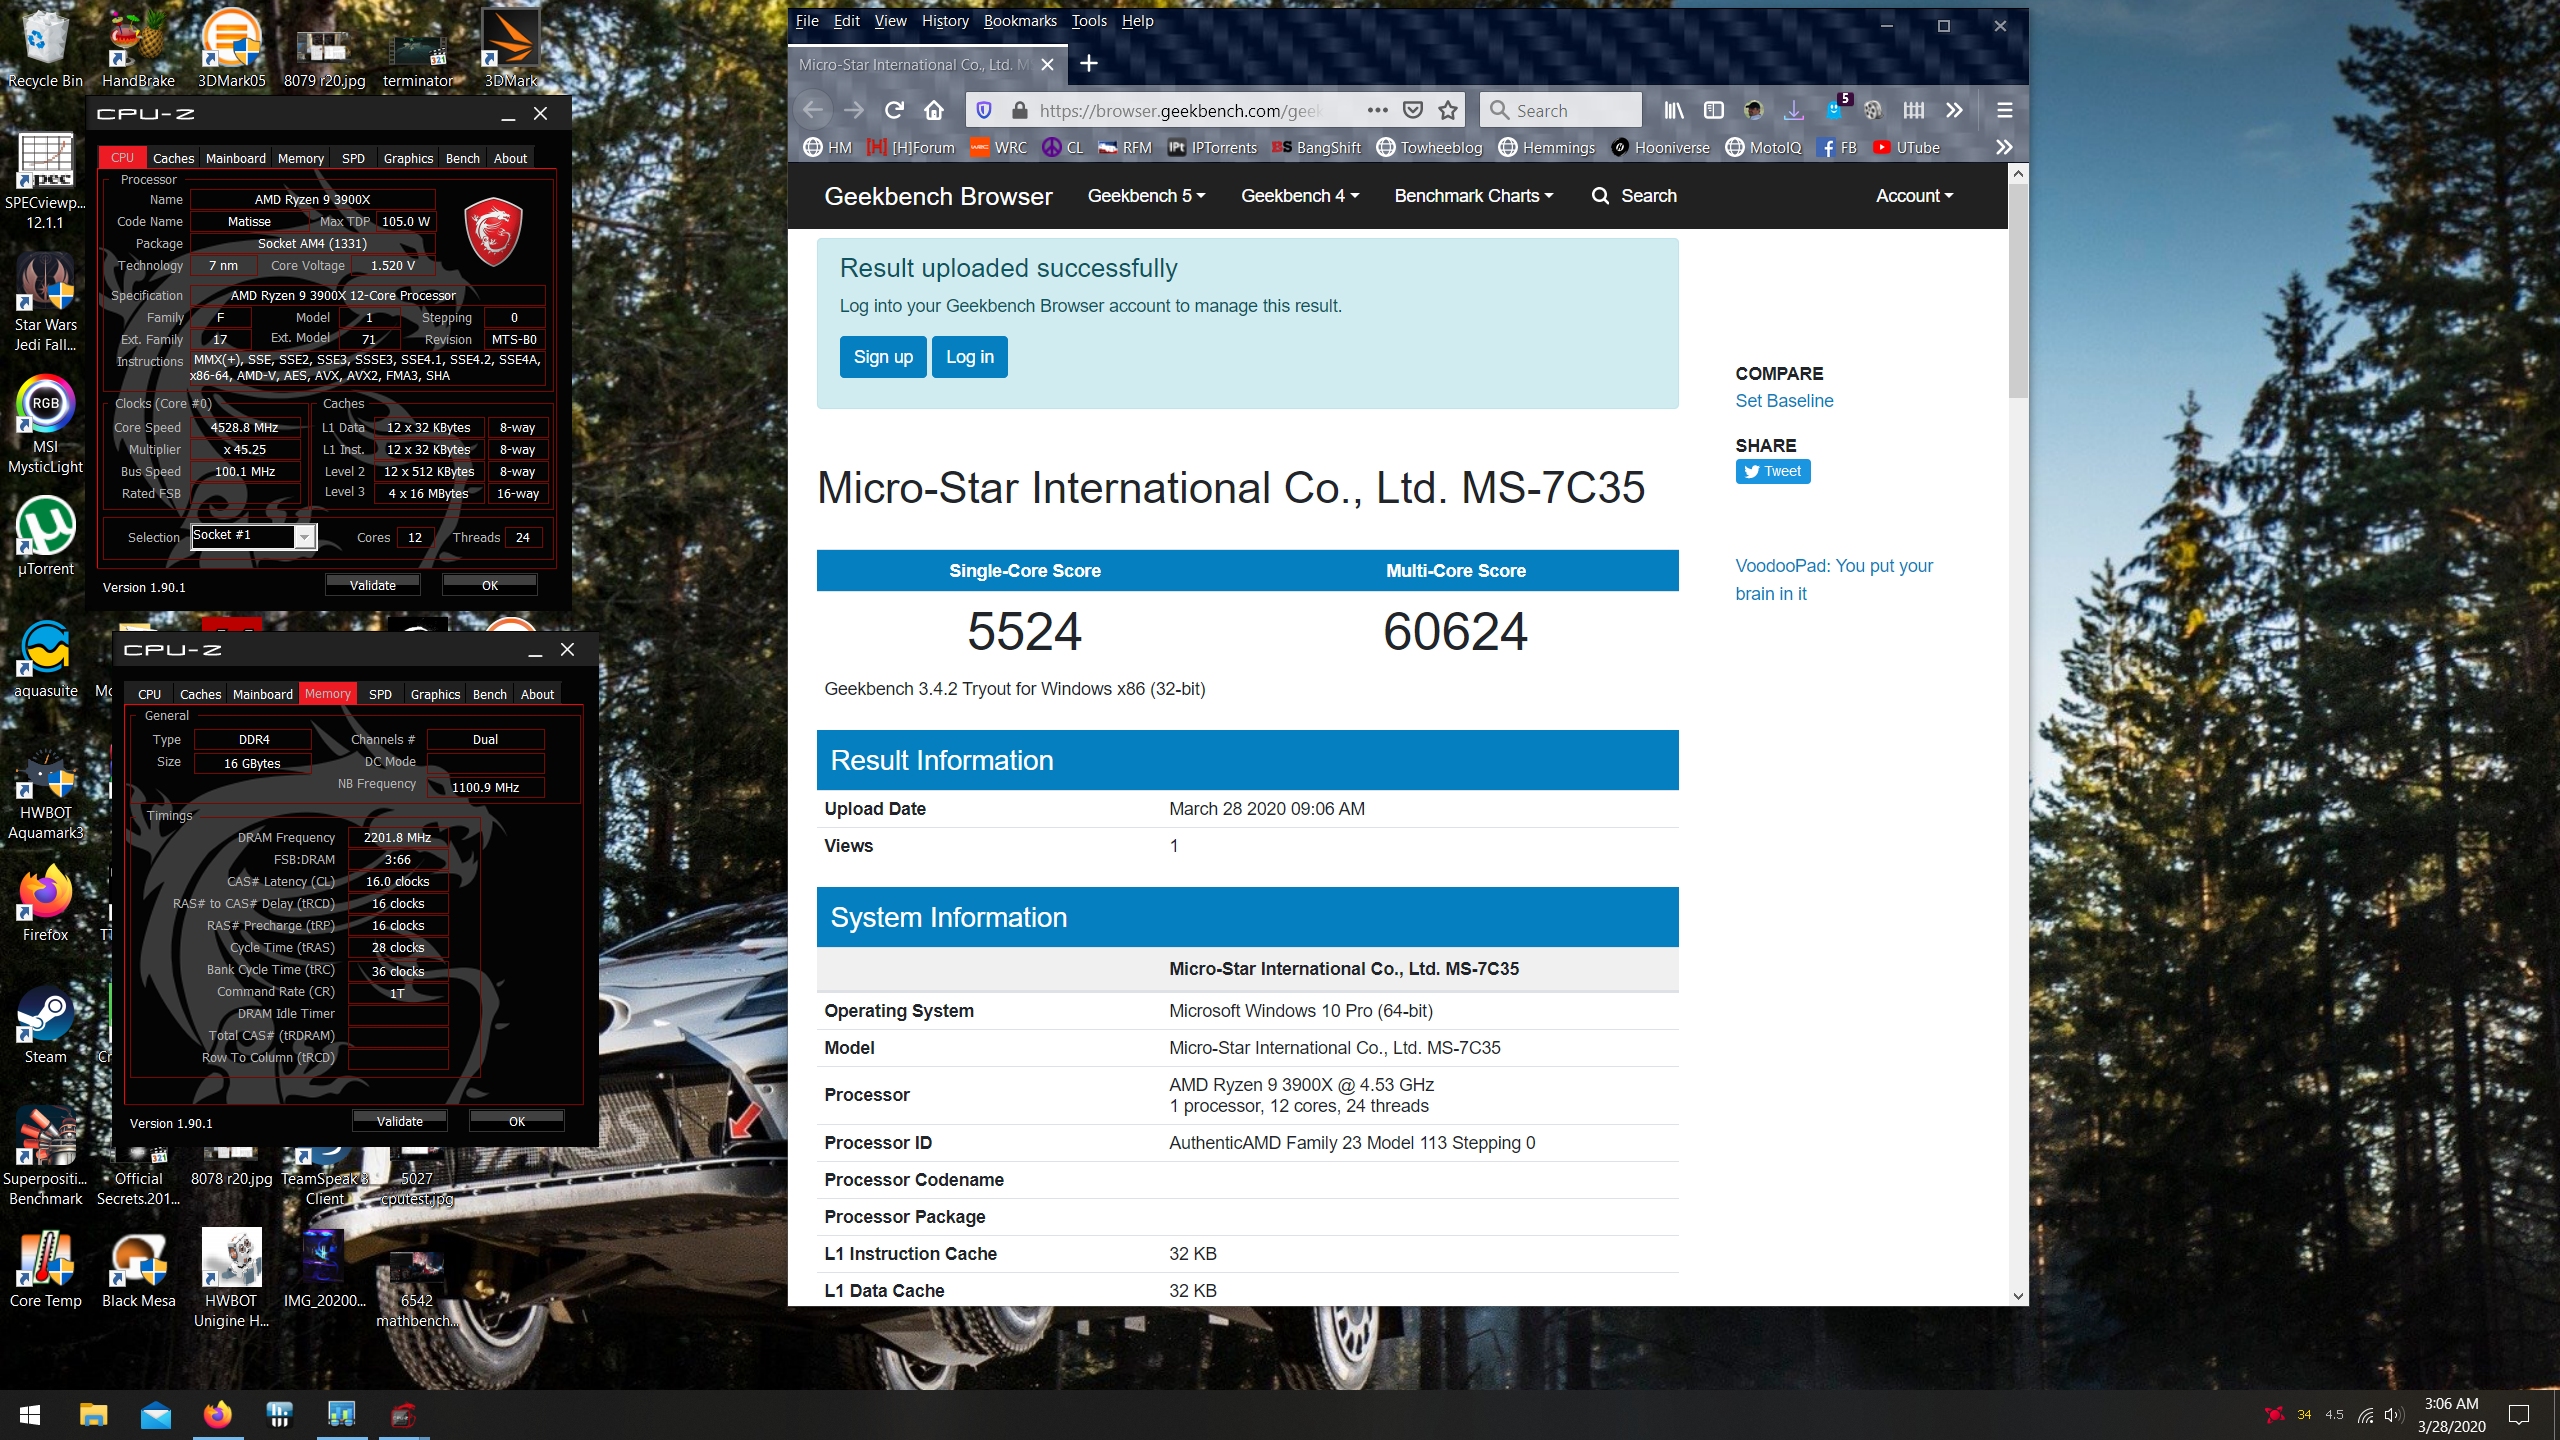Open [H]Forum bookmark
Viewport: 2560px width, 1440px height.
point(910,147)
